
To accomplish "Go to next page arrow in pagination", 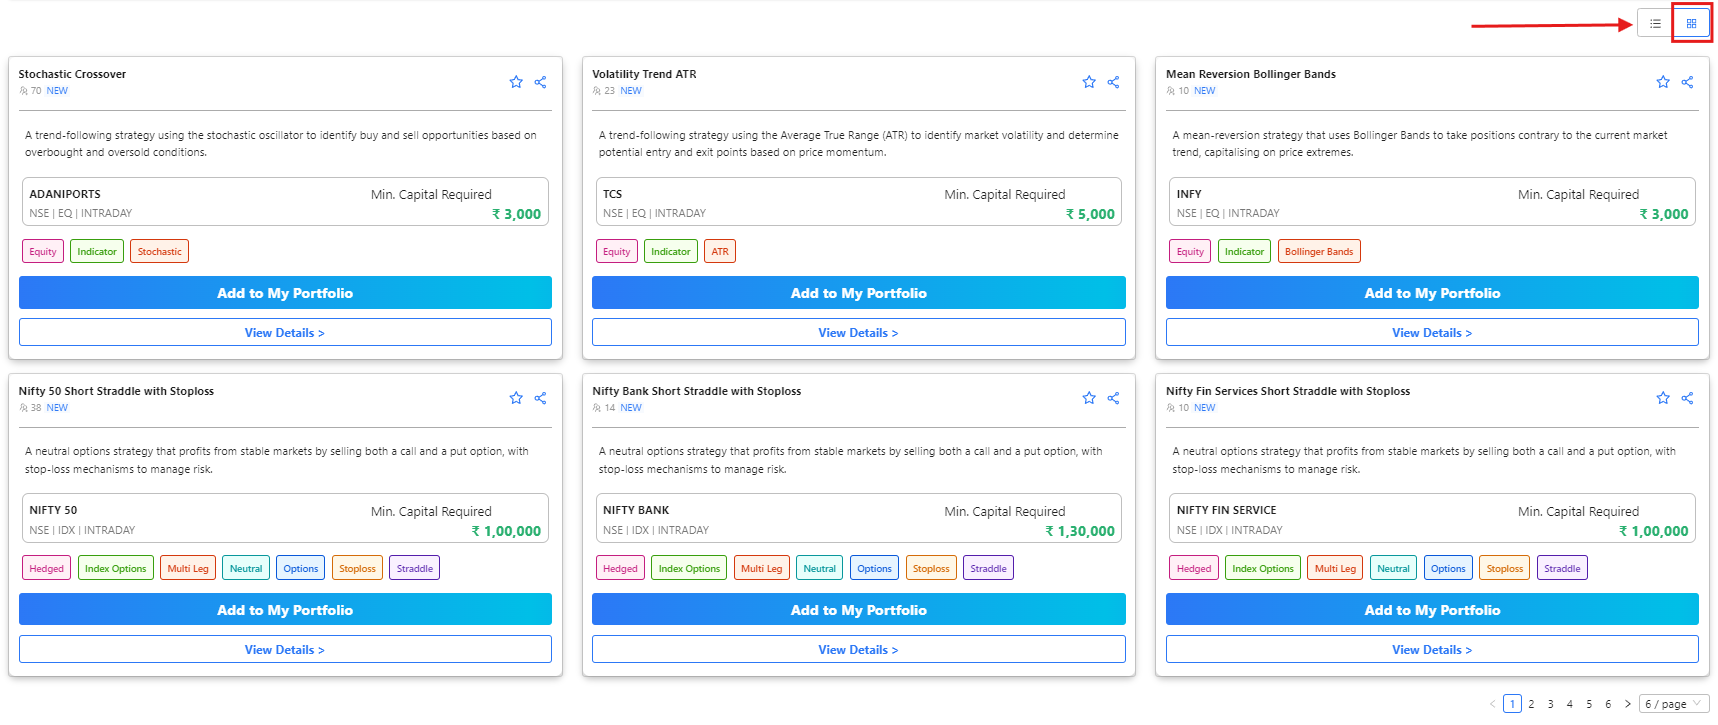I will 1628,704.
